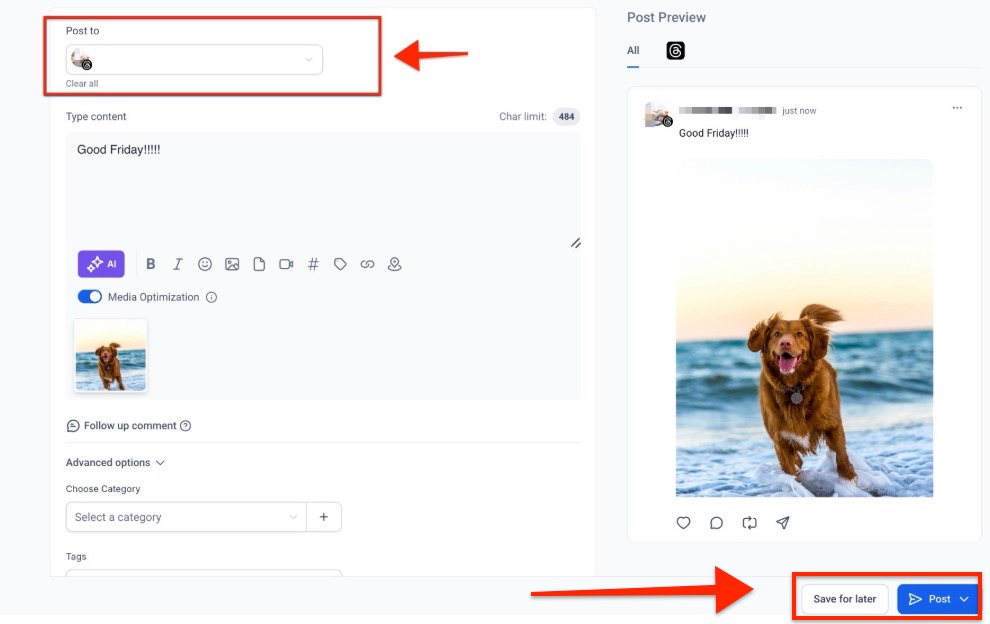Image resolution: width=990 pixels, height=624 pixels.
Task: Insert a hashtag
Action: 313,264
